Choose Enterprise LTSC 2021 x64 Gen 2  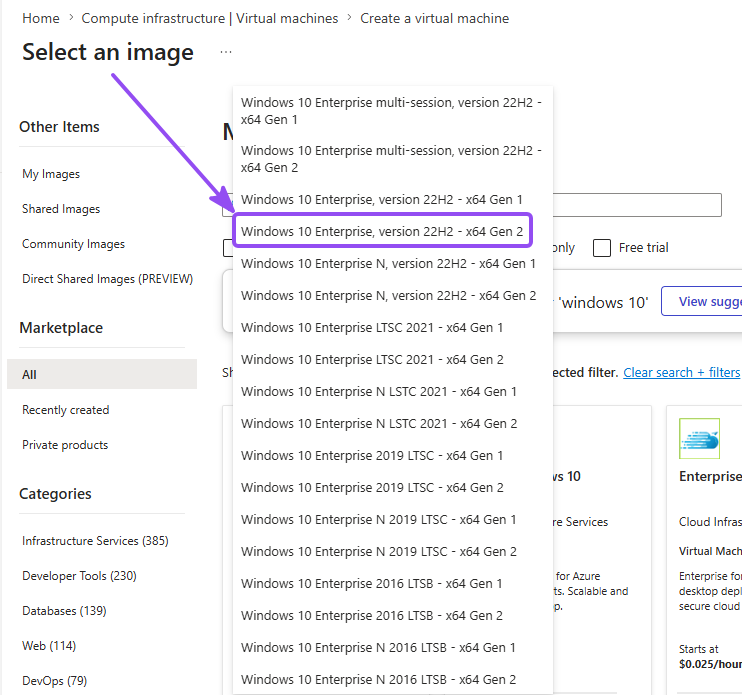(392, 360)
